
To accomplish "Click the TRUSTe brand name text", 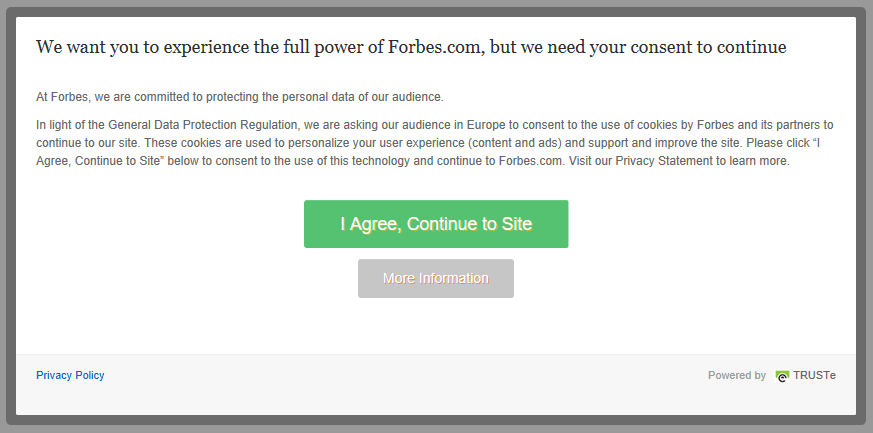I will pyautogui.click(x=815, y=375).
